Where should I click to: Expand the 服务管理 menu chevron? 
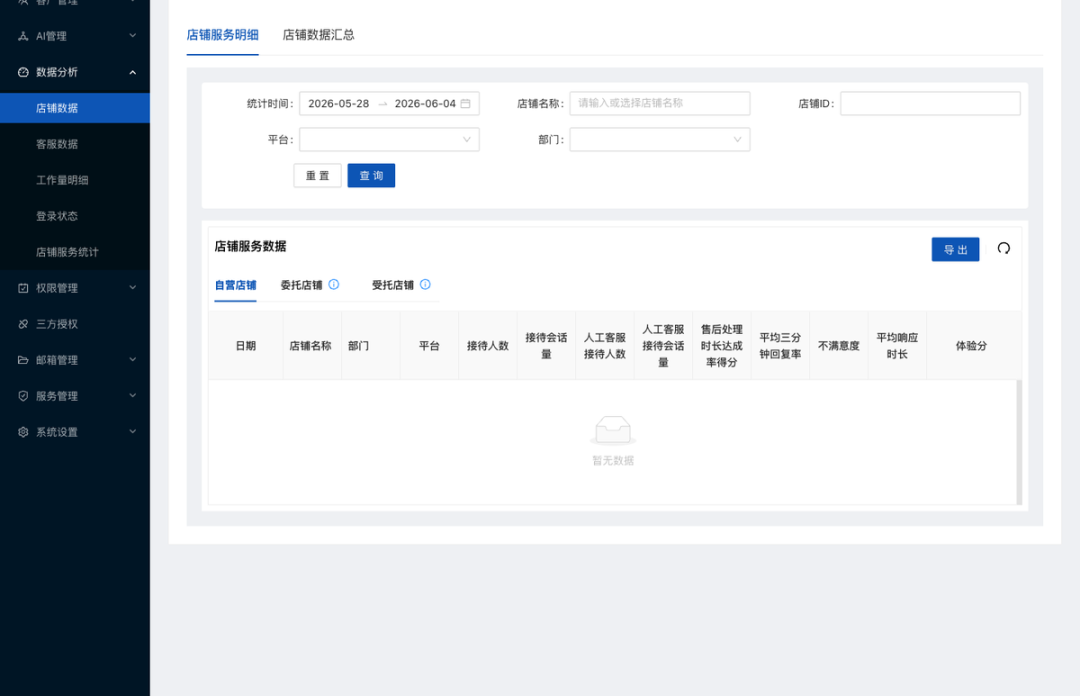tap(132, 396)
